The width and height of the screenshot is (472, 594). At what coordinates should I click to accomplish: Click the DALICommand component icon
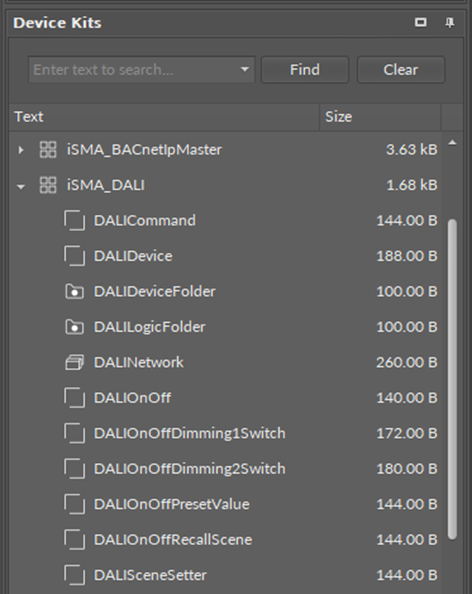(74, 220)
